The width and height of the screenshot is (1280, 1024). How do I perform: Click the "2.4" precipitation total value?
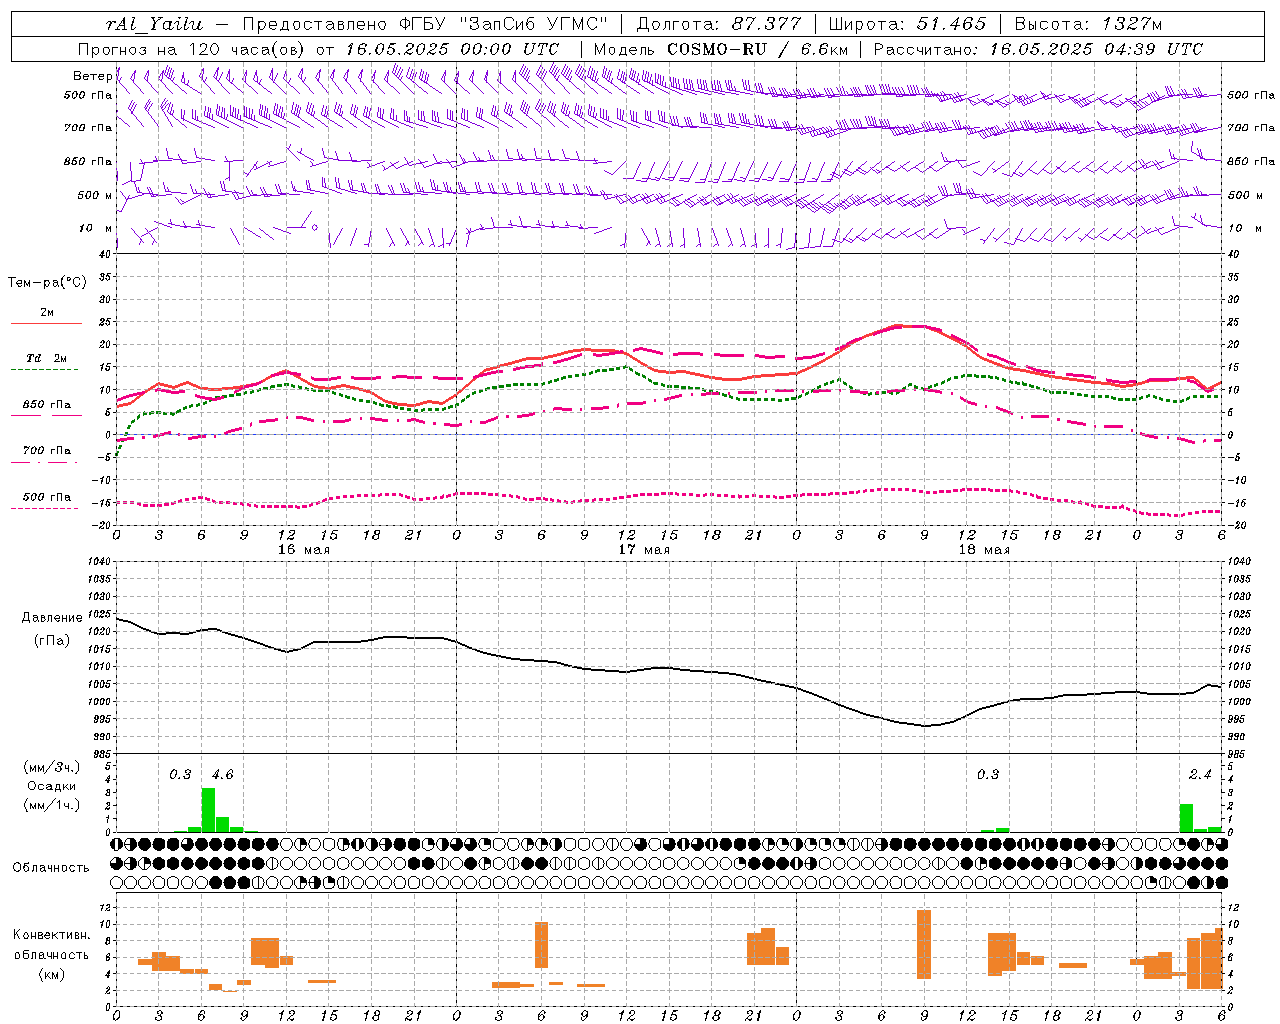point(1200,775)
